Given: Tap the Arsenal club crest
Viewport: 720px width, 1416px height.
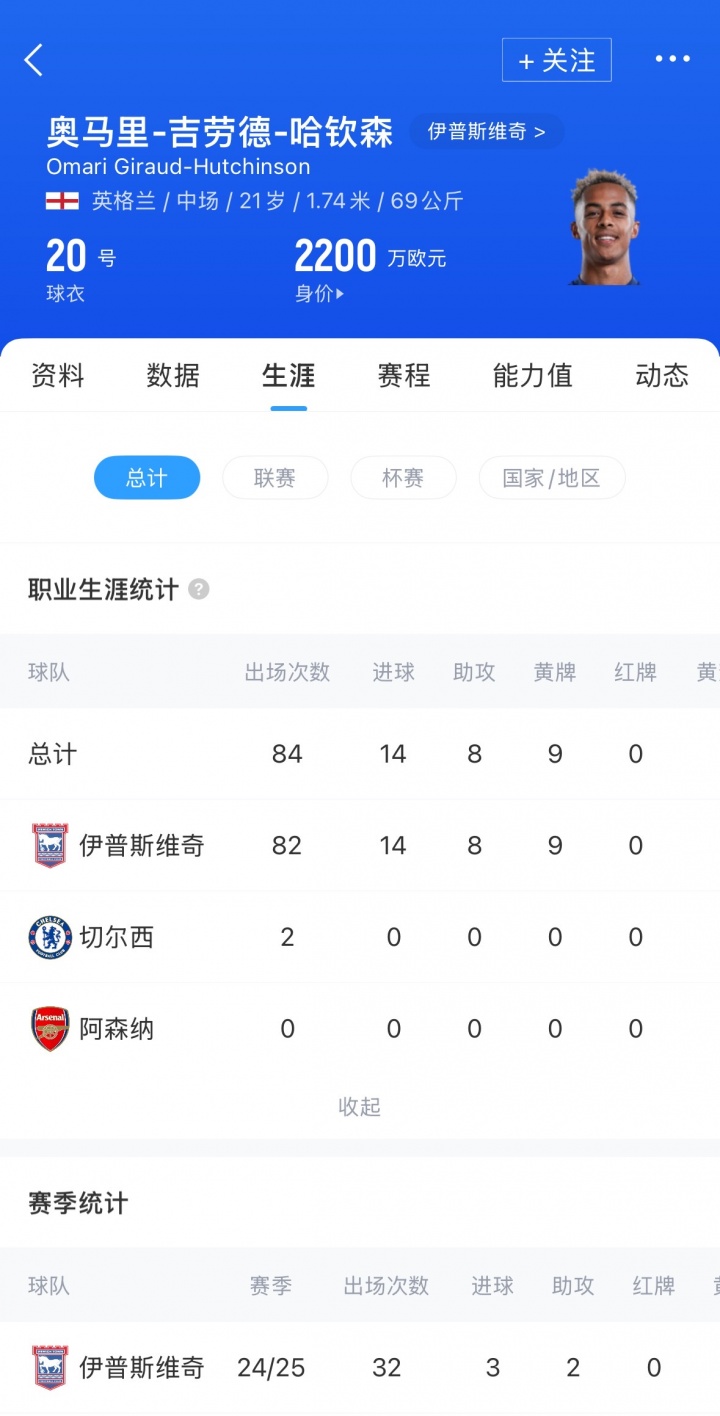Looking at the screenshot, I should point(50,1028).
